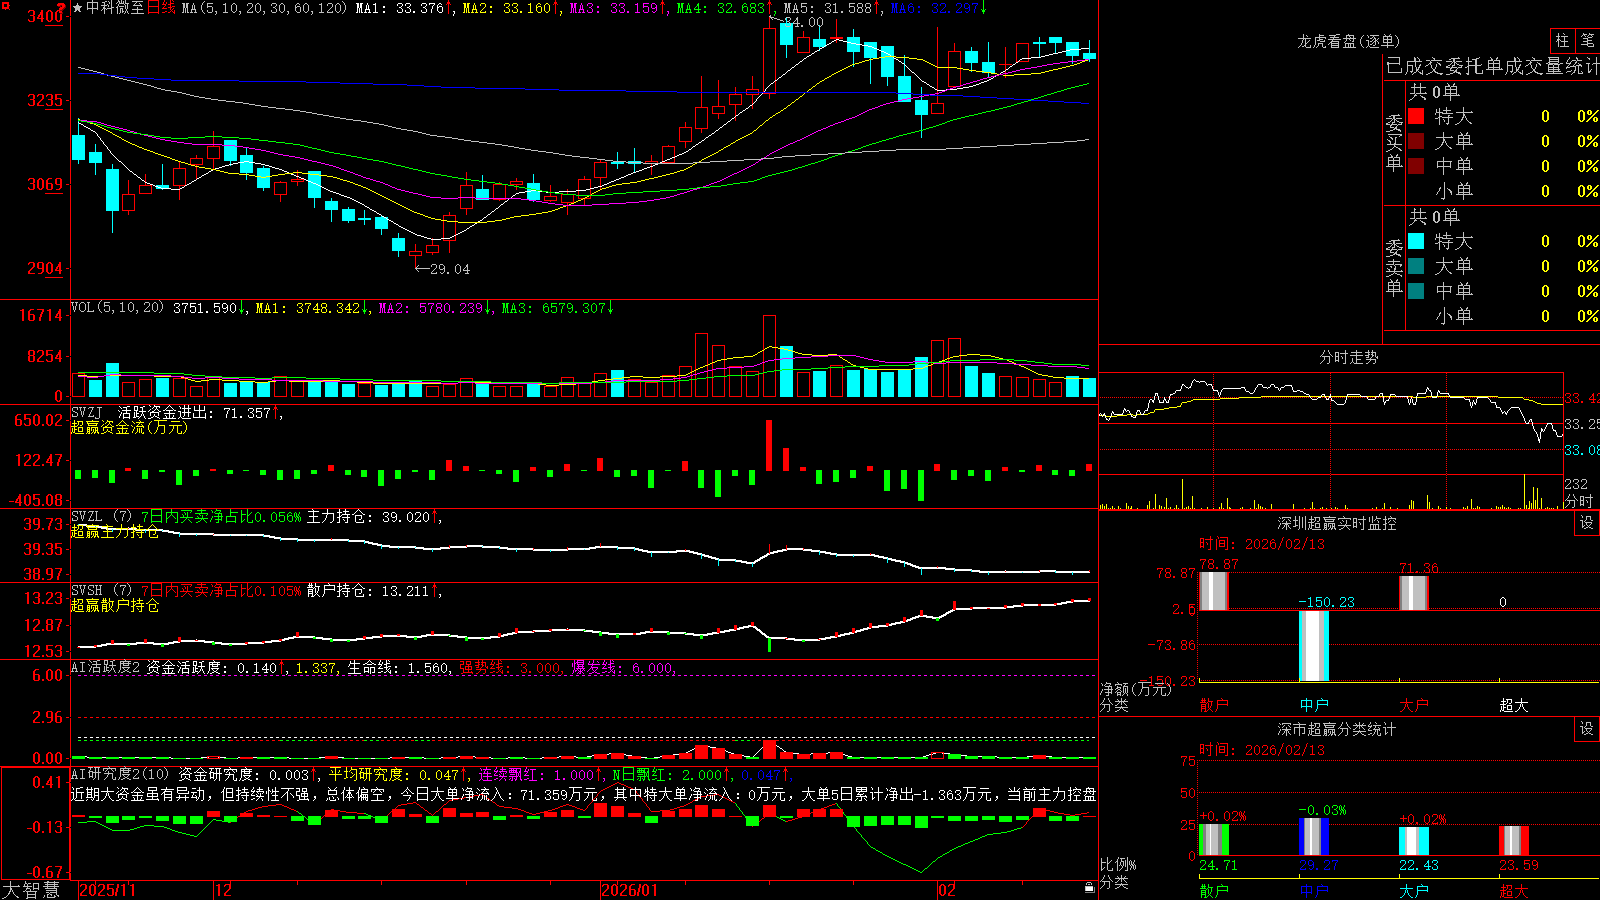Click the star icon beside 中科微至
This screenshot has width=1600, height=900.
point(78,8)
